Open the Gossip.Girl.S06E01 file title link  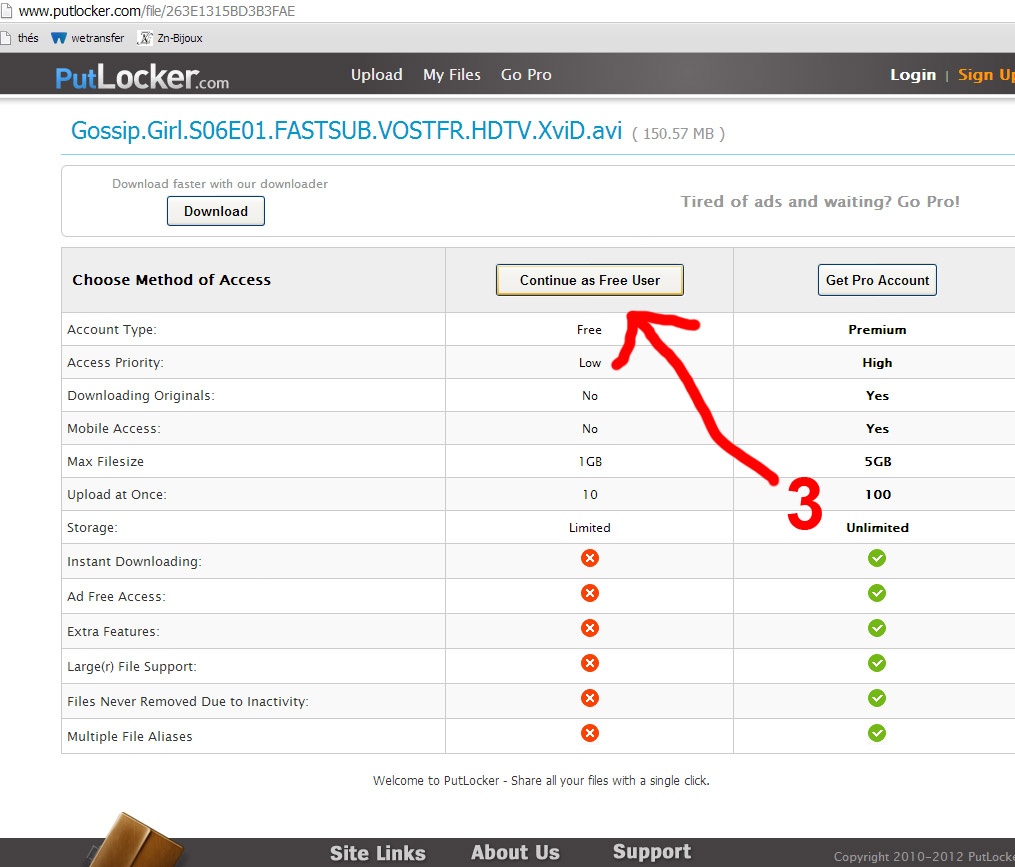346,131
